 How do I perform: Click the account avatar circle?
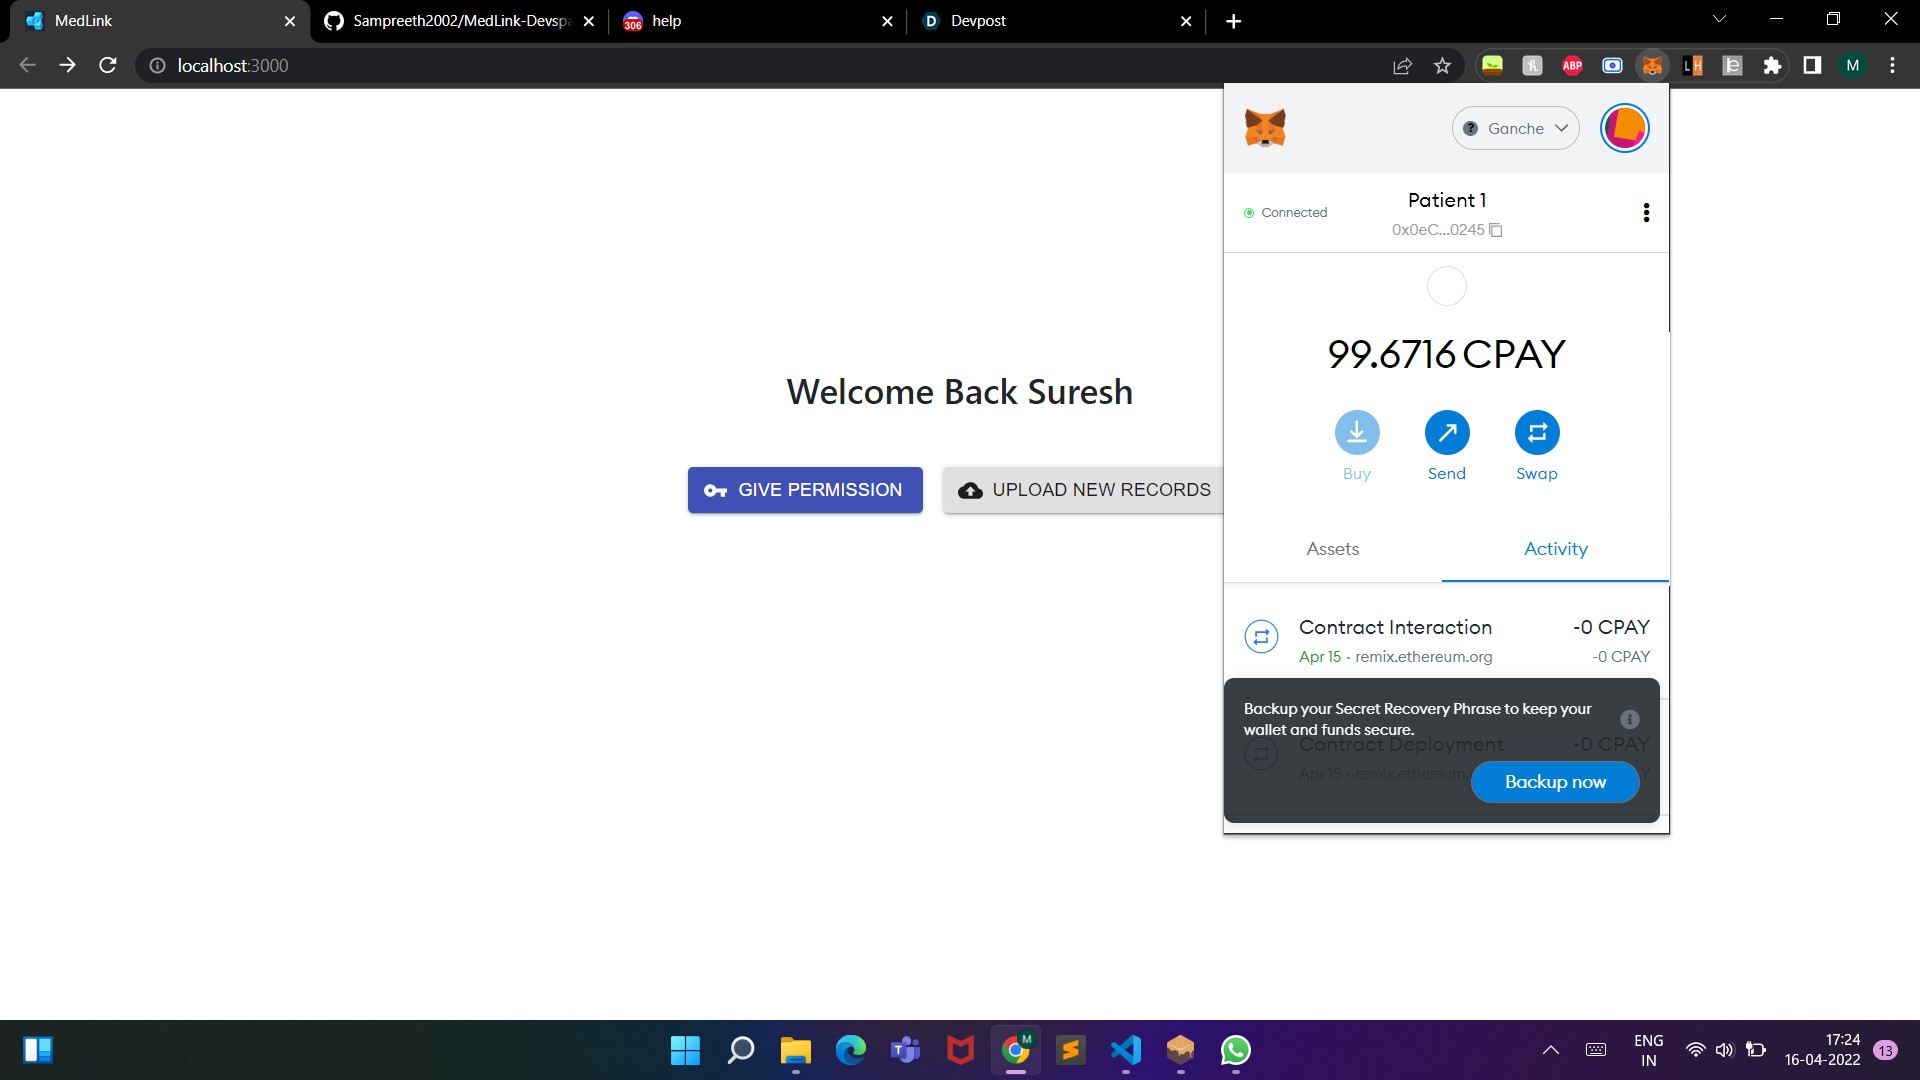(x=1624, y=128)
